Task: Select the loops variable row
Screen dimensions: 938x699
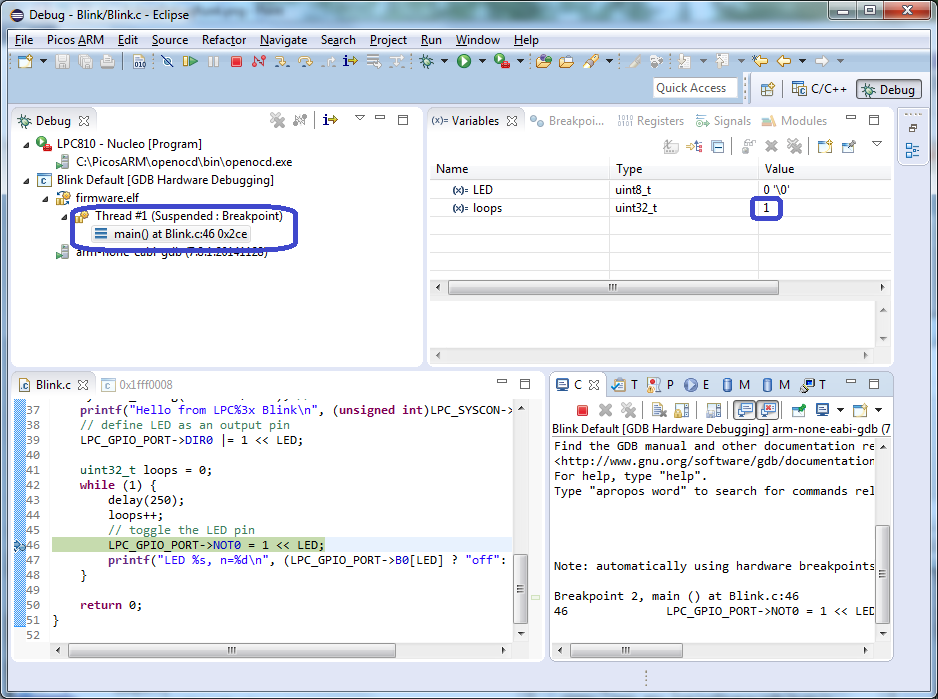Action: point(660,208)
